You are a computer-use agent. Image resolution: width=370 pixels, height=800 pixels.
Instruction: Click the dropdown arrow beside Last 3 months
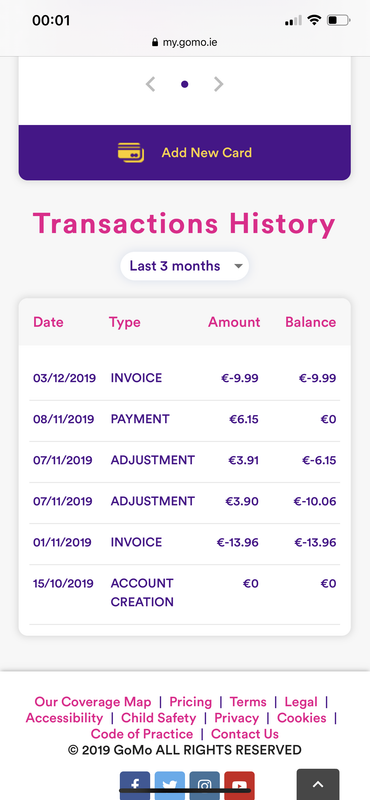238,266
